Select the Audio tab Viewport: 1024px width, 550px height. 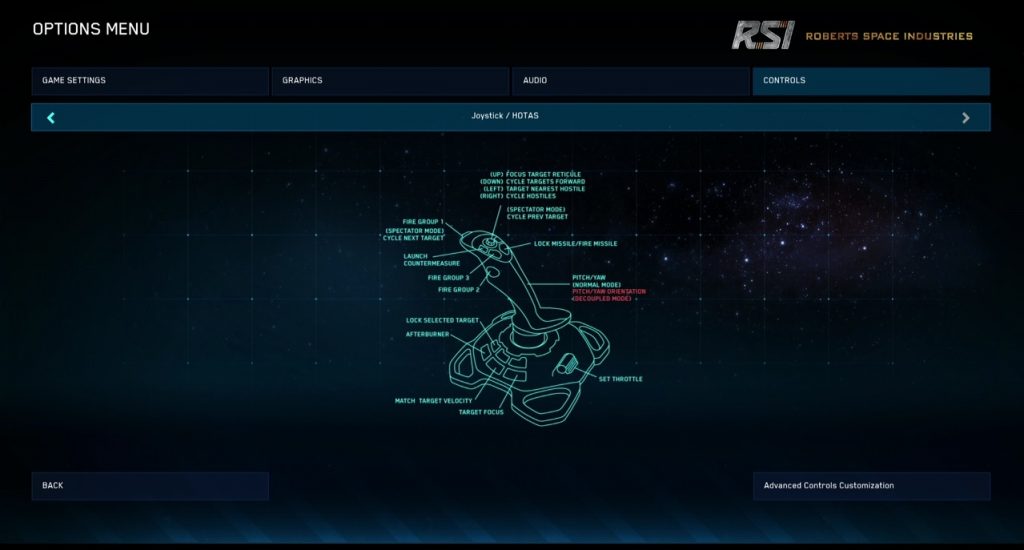tap(630, 81)
